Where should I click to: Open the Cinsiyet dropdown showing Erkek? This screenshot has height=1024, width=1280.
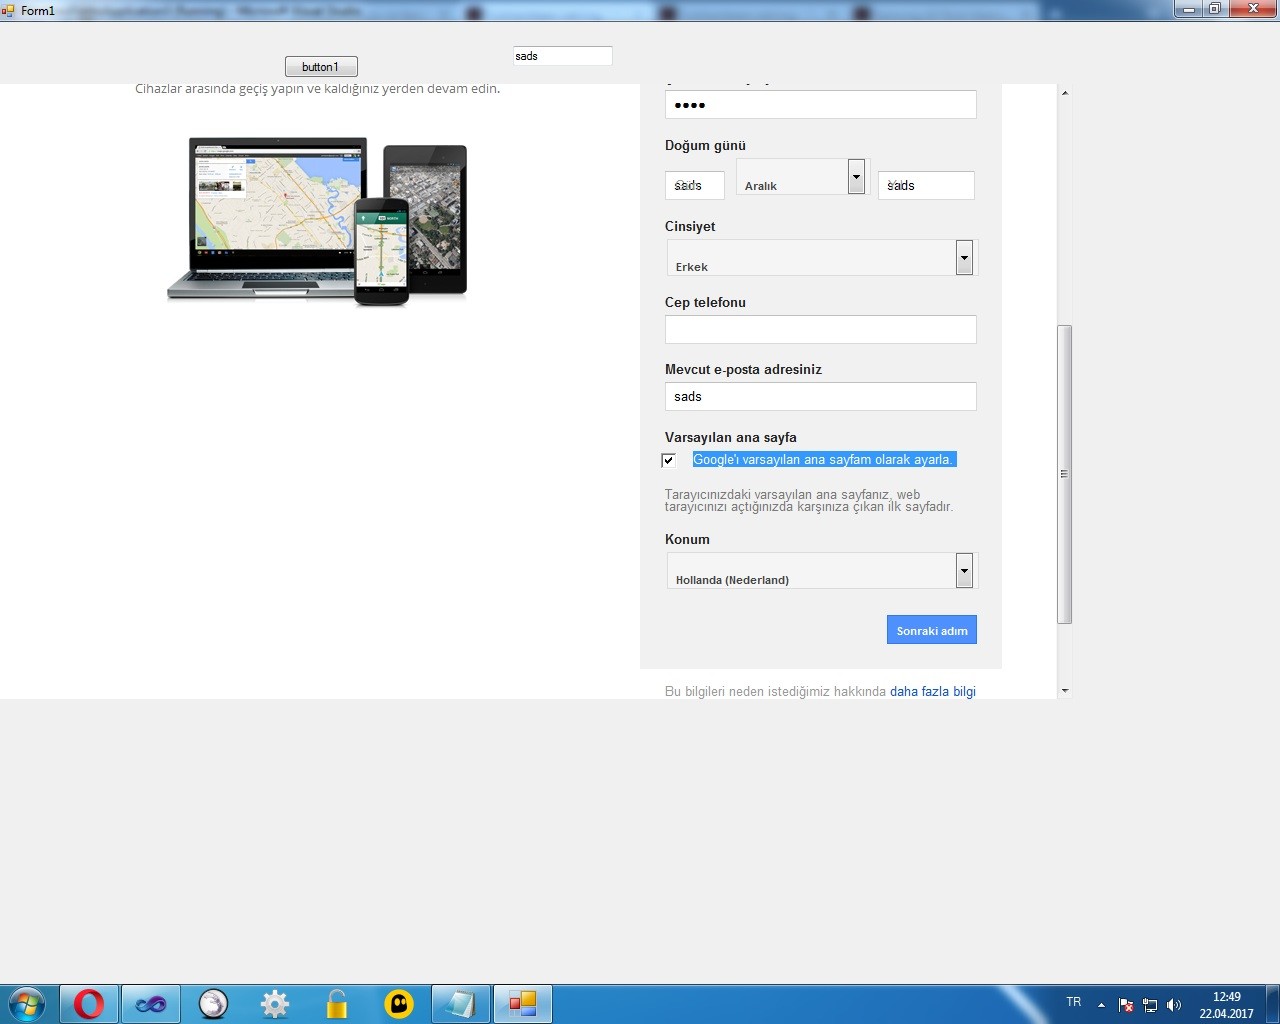tap(821, 257)
